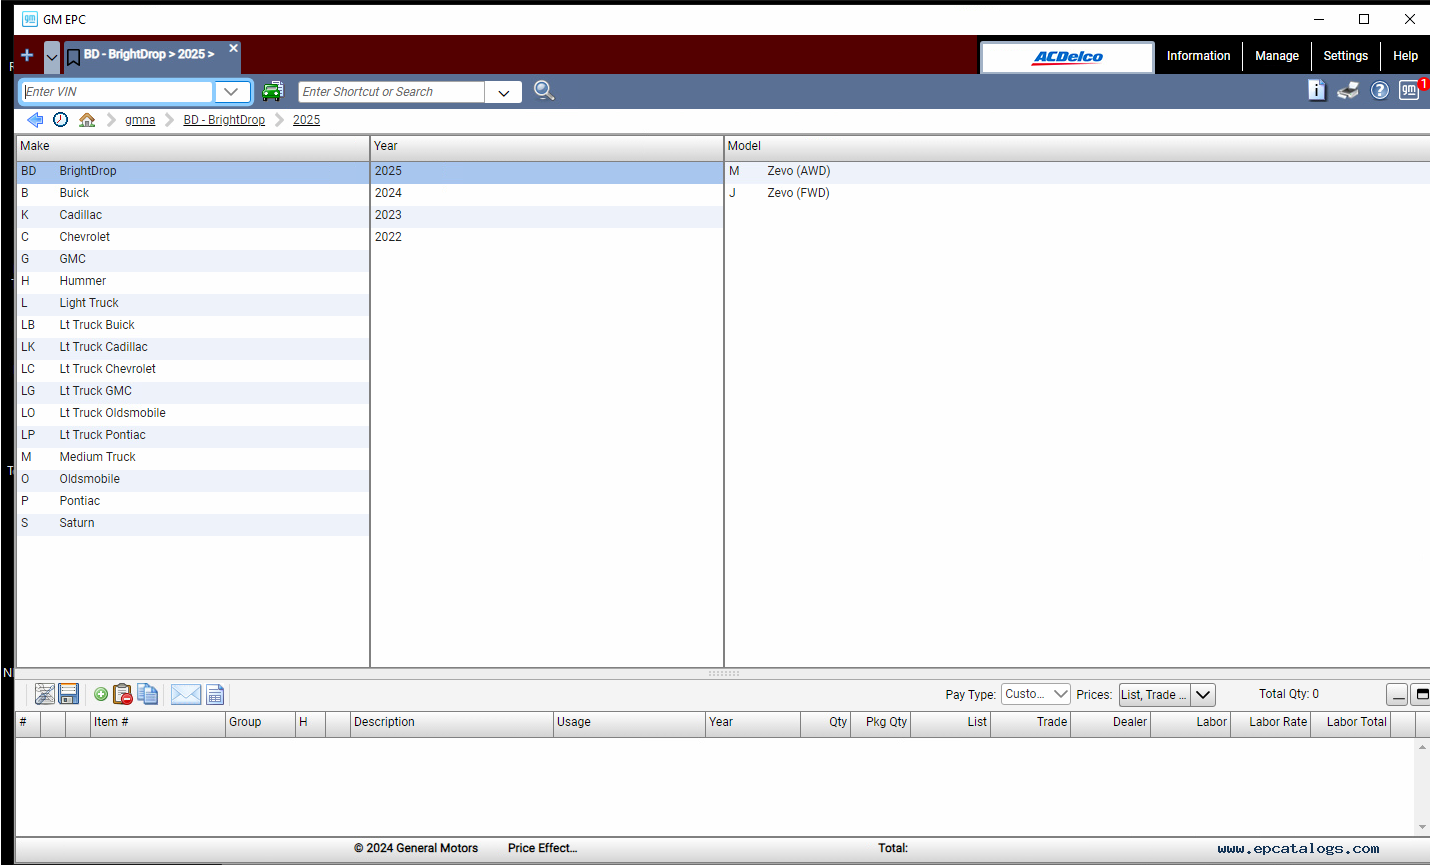
Task: Select Lt Truck Chevrolet make
Action: [193, 369]
